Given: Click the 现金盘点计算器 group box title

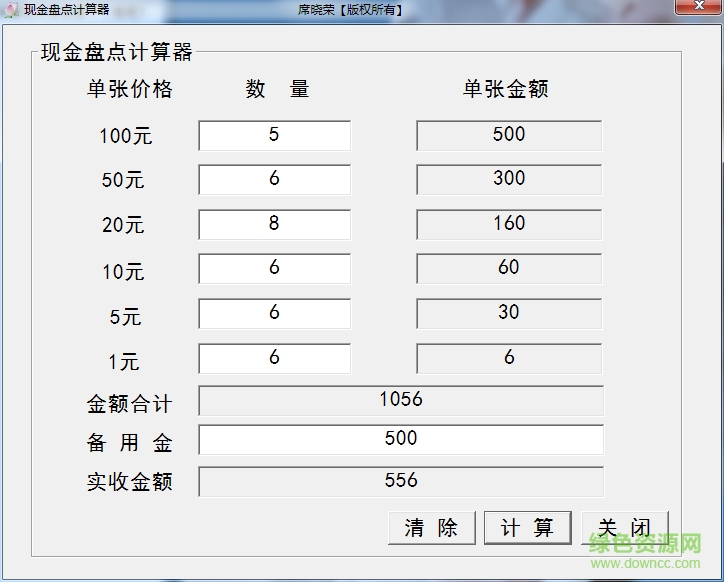Looking at the screenshot, I should tap(116, 52).
